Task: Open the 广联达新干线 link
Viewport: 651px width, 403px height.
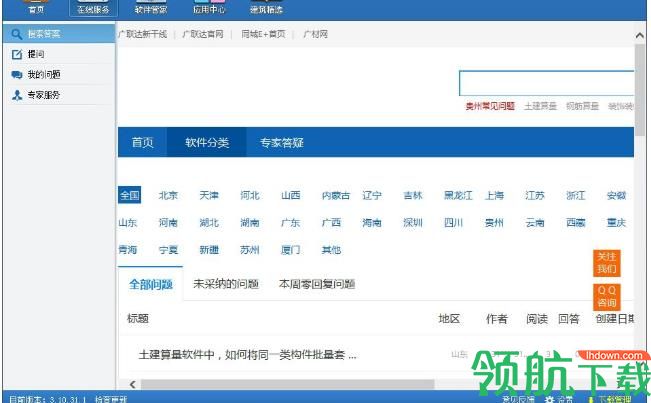Action: (x=142, y=34)
